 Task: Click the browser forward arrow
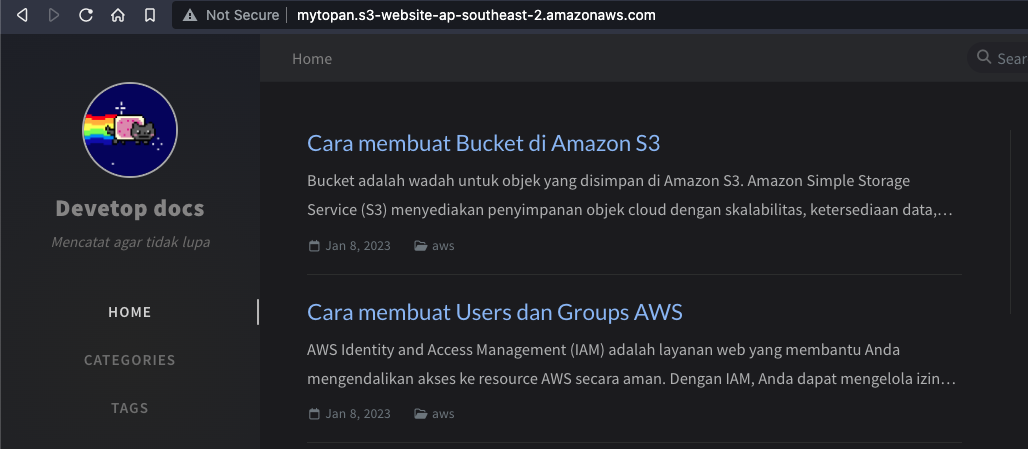[54, 15]
